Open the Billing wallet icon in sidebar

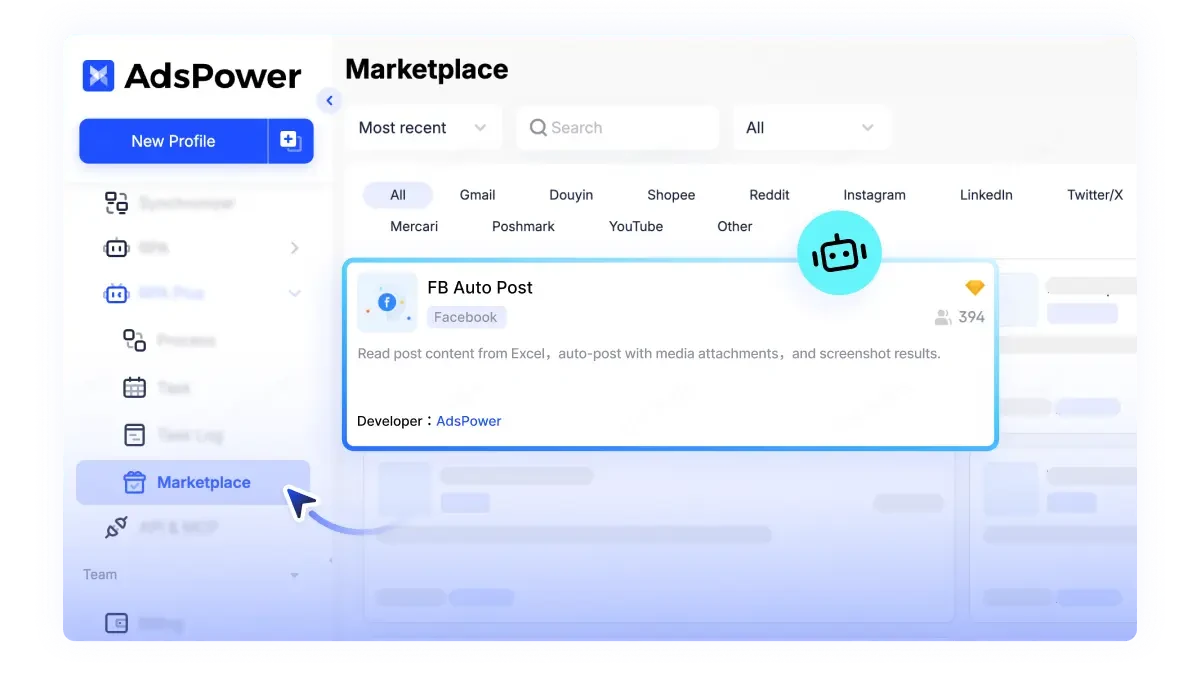[x=117, y=623]
